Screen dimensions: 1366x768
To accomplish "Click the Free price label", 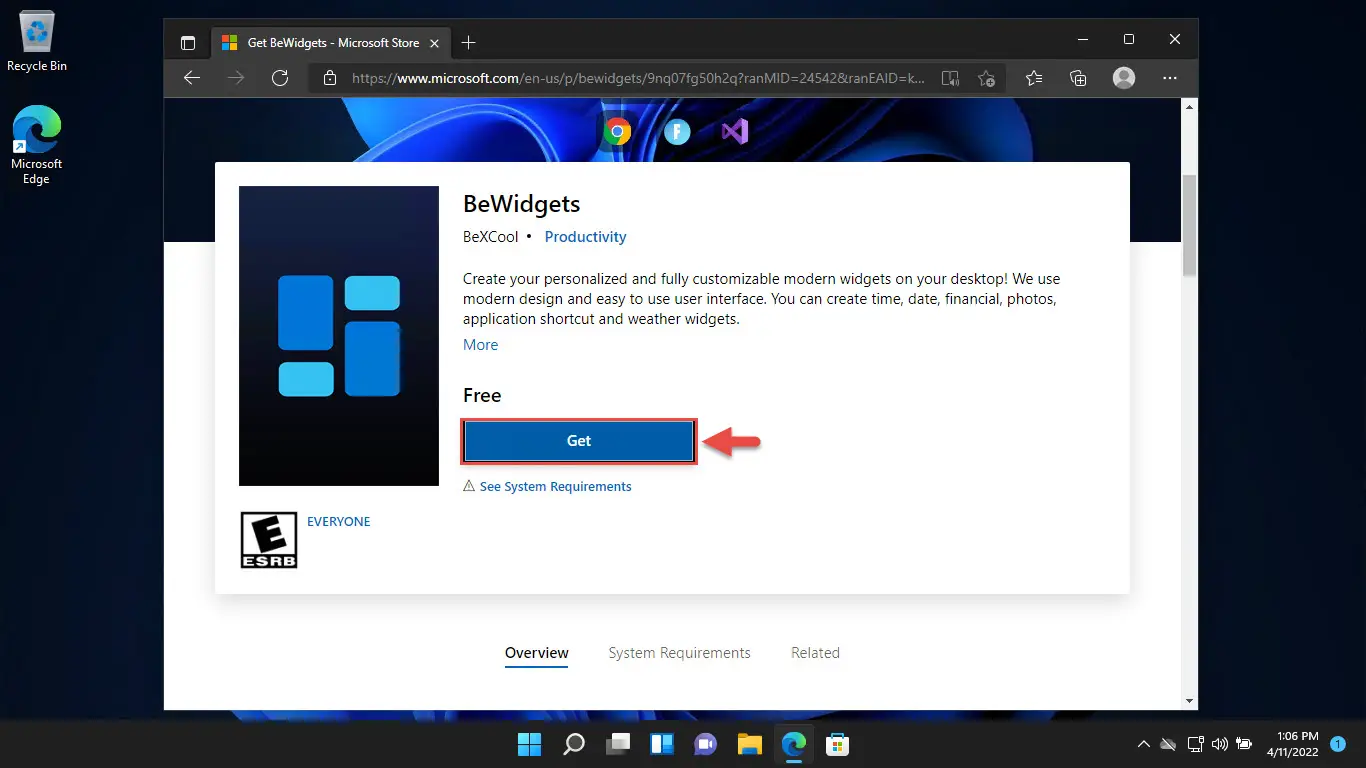I will pyautogui.click(x=482, y=396).
